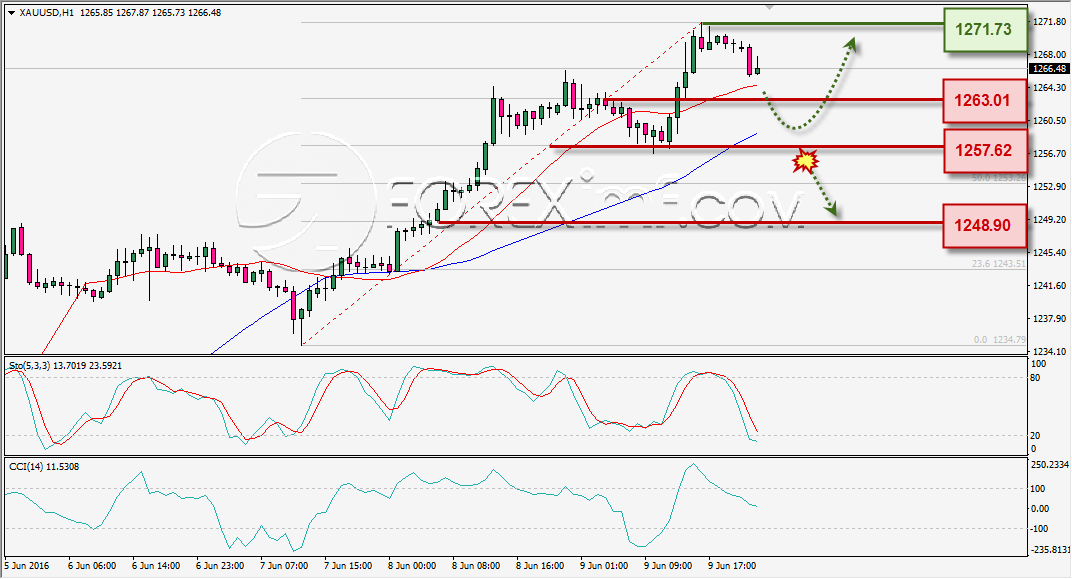Click the 250.2334 value on CCI scale
1072x579 pixels.
1049,464
